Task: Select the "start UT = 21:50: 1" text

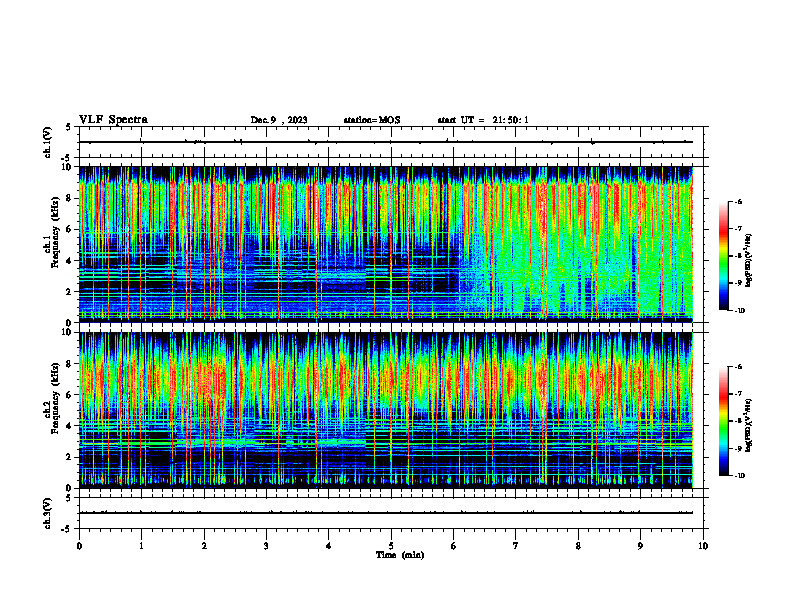Action: click(483, 120)
